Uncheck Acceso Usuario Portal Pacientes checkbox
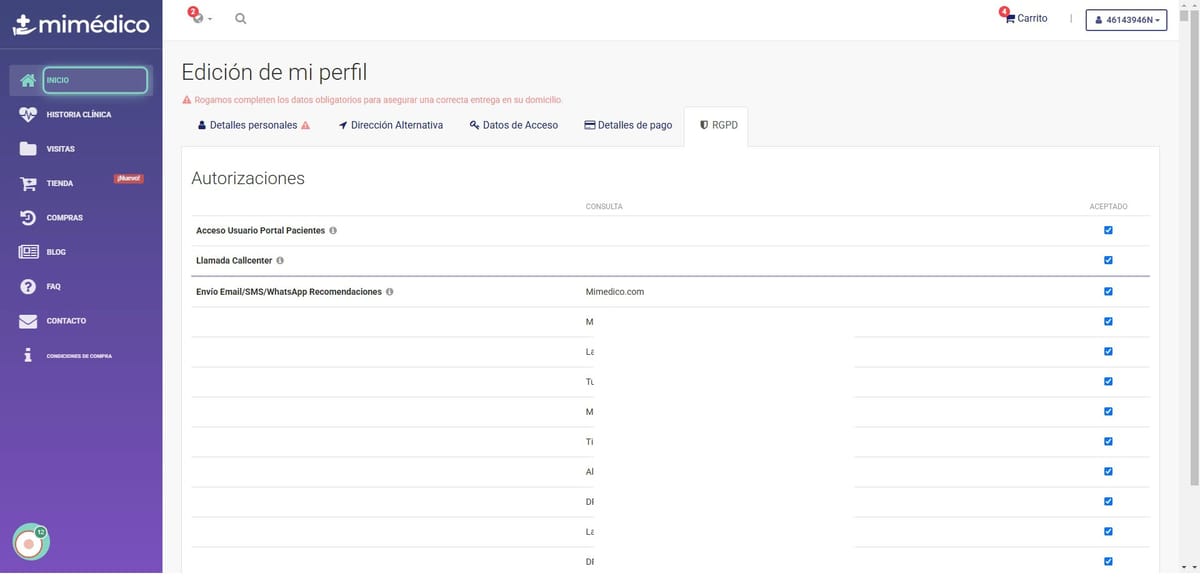The height and width of the screenshot is (584, 1200). click(1108, 230)
